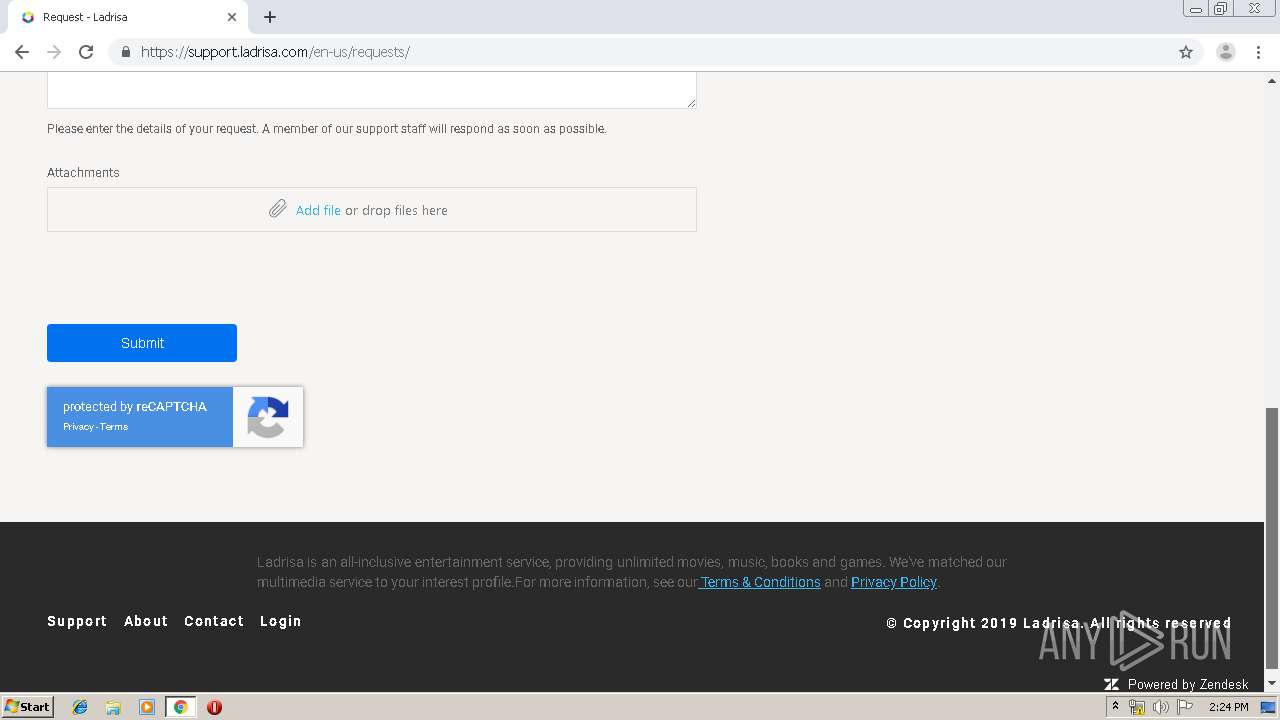Open the Windows Start menu
Image resolution: width=1280 pixels, height=720 pixels.
click(28, 706)
